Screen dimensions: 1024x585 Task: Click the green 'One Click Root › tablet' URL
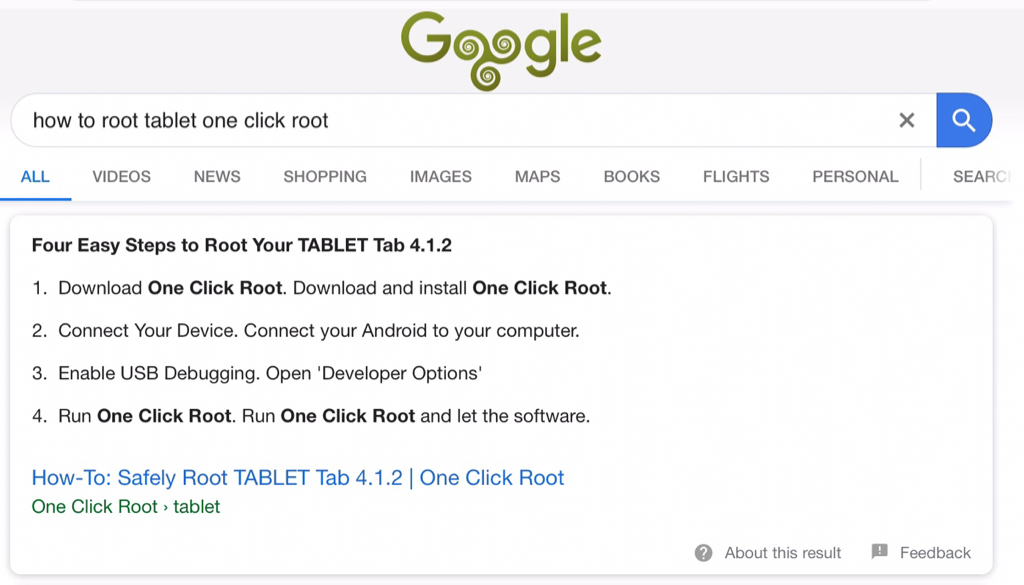tap(126, 507)
